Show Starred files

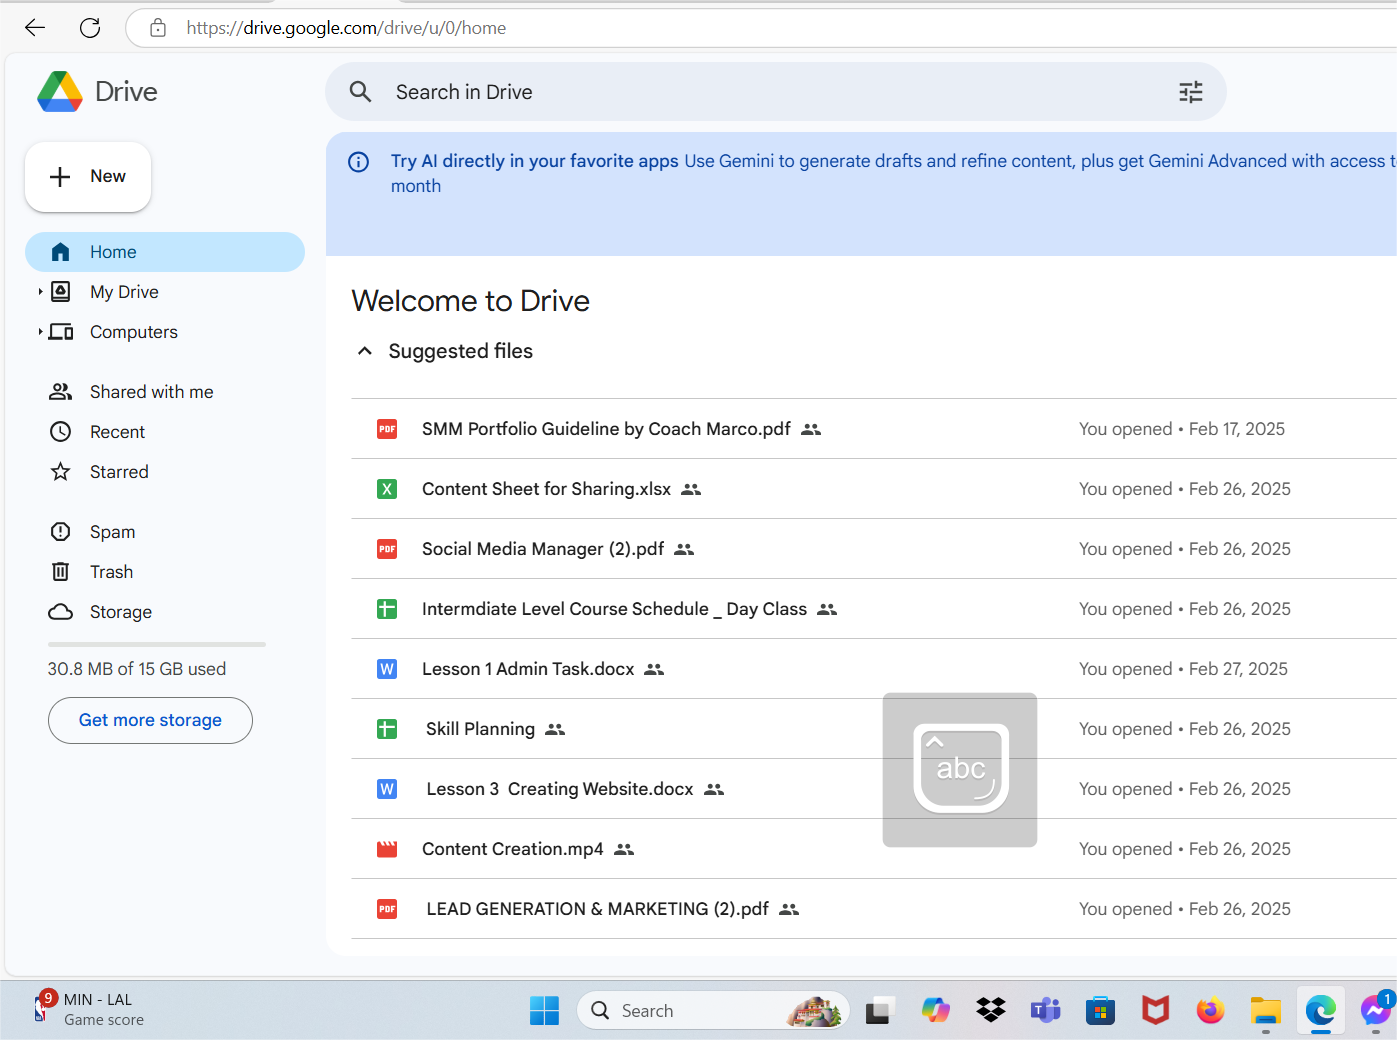119,472
